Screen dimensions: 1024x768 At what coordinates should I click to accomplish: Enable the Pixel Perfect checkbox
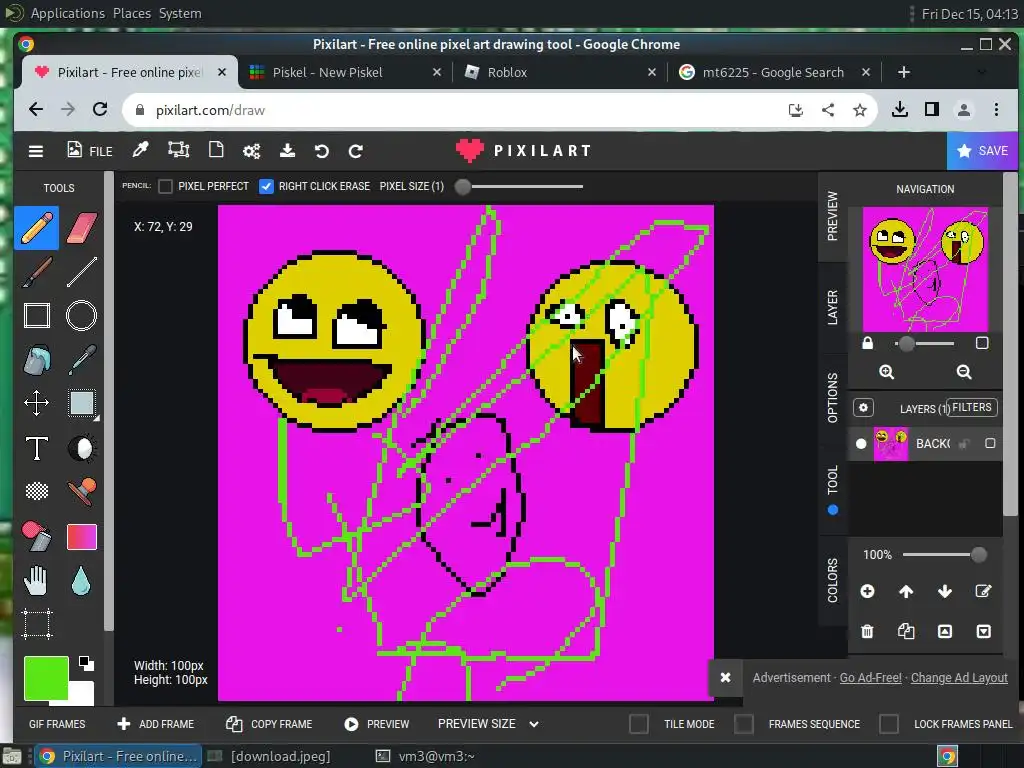pos(166,187)
